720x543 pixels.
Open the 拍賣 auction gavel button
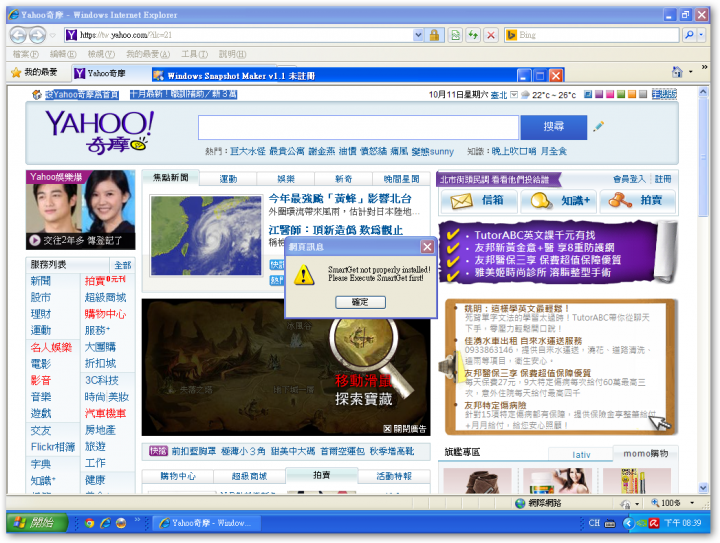(x=637, y=201)
